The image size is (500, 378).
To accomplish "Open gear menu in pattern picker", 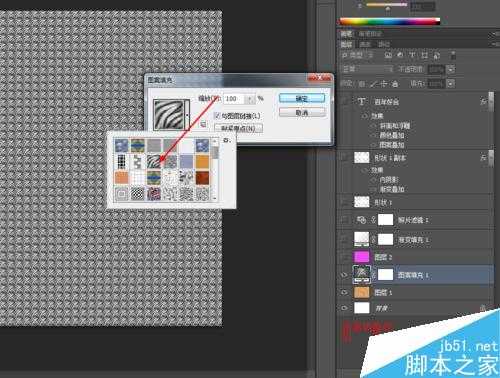I will click(x=227, y=140).
